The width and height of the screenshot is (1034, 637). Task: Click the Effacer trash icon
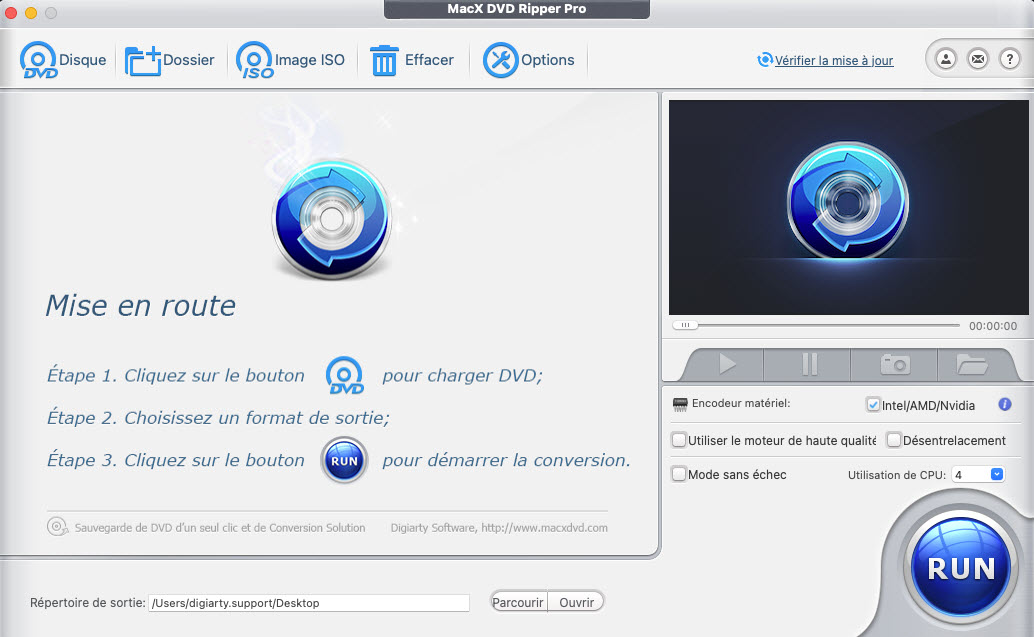coord(387,59)
